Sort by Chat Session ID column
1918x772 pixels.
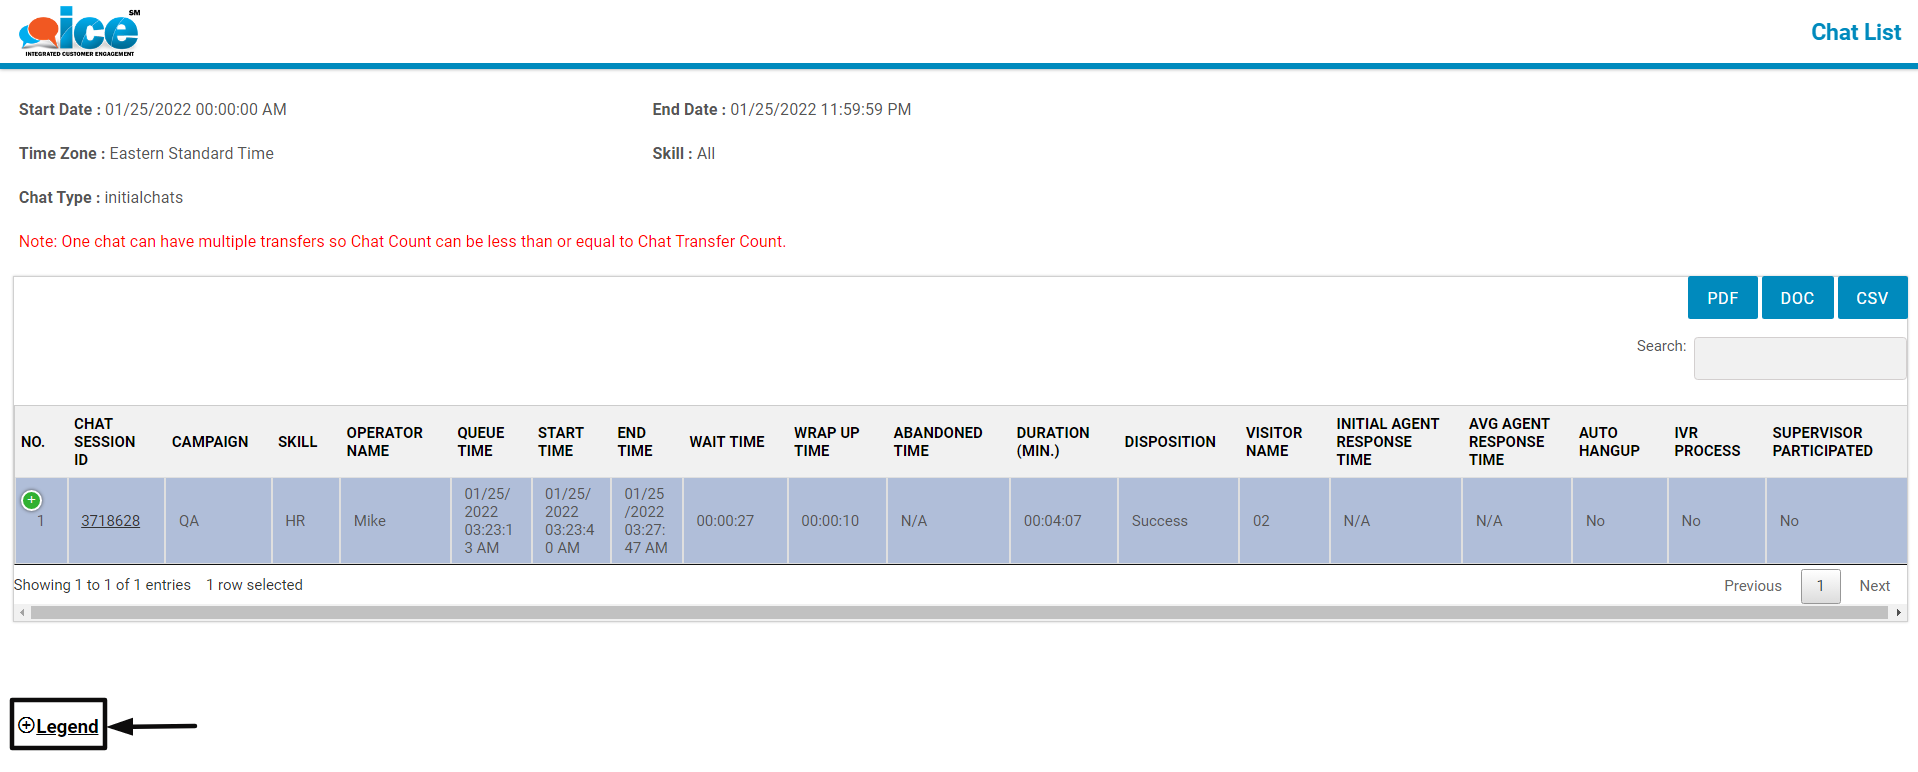(104, 442)
